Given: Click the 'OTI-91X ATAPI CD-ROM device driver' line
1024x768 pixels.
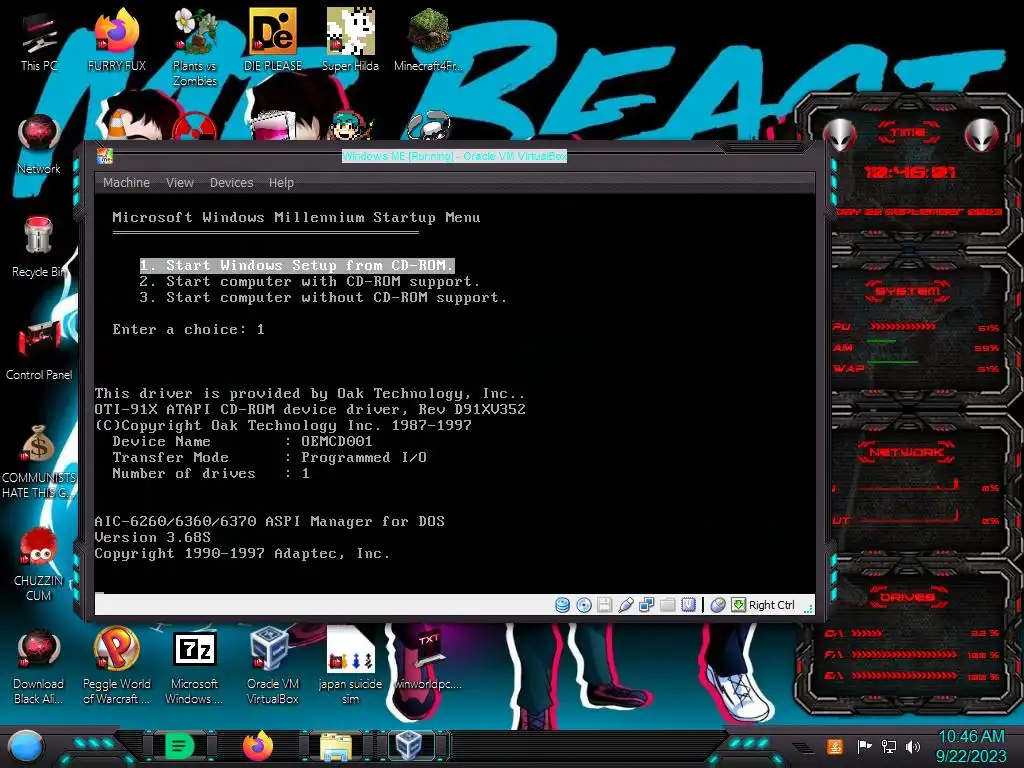Looking at the screenshot, I should (310, 409).
